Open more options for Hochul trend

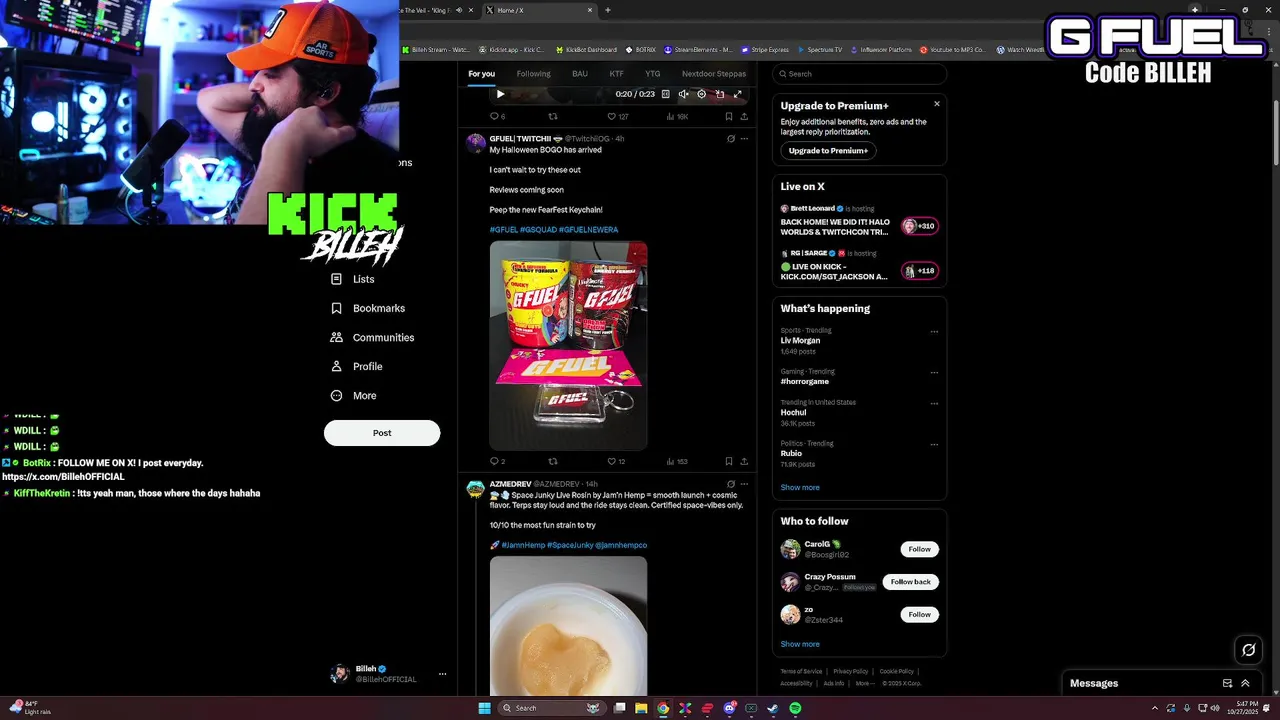pyautogui.click(x=934, y=404)
